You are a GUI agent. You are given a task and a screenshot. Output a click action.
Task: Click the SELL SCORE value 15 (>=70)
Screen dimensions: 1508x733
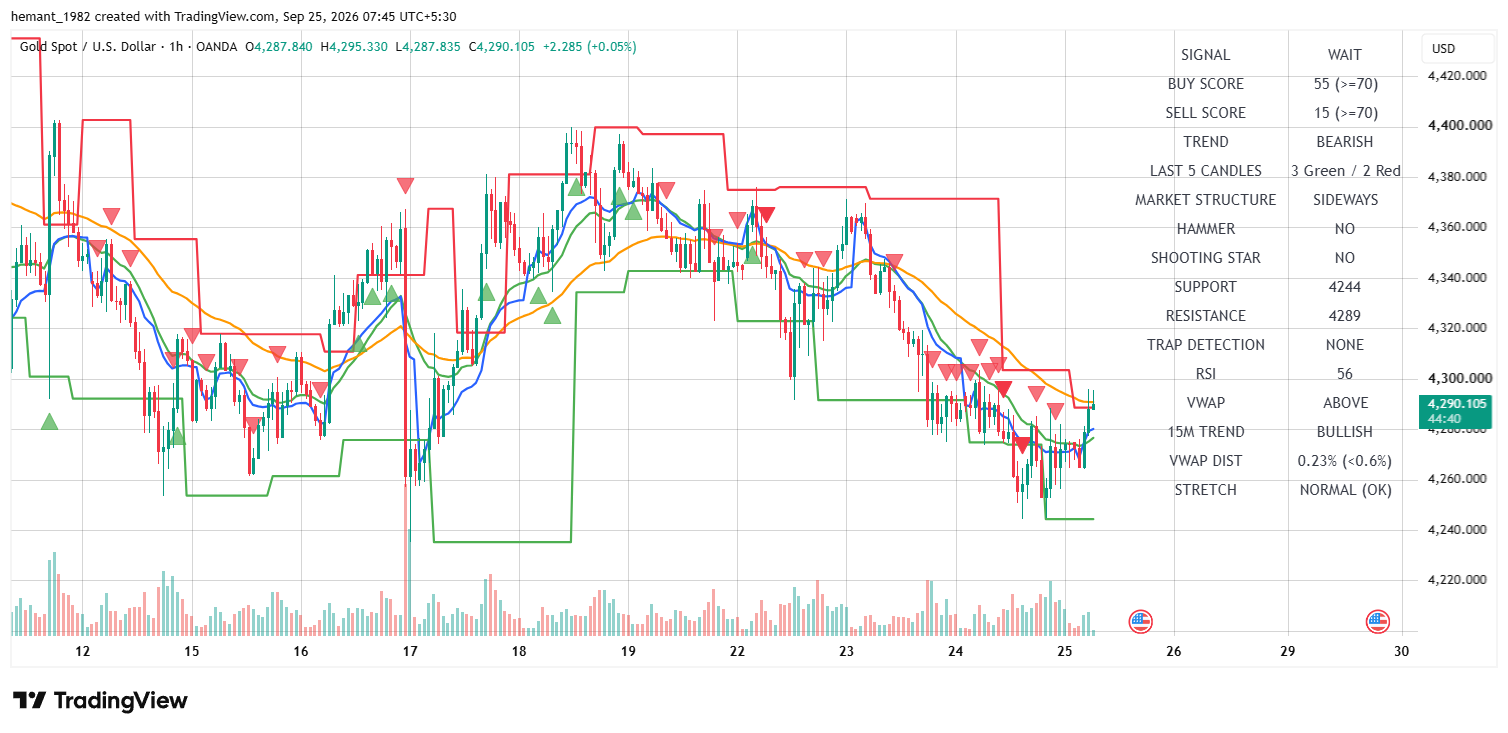1345,113
